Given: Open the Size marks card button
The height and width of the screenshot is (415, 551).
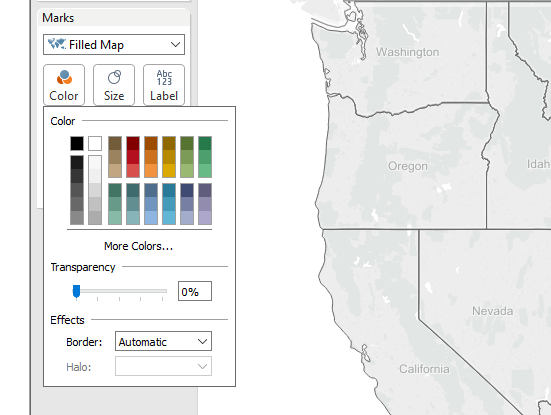Looking at the screenshot, I should pyautogui.click(x=114, y=85).
